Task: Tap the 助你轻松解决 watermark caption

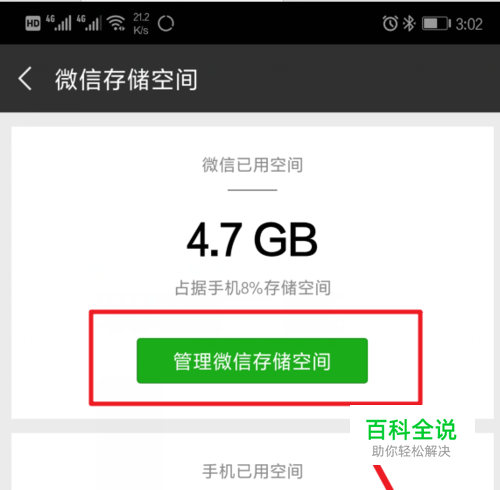Action: pos(411,451)
